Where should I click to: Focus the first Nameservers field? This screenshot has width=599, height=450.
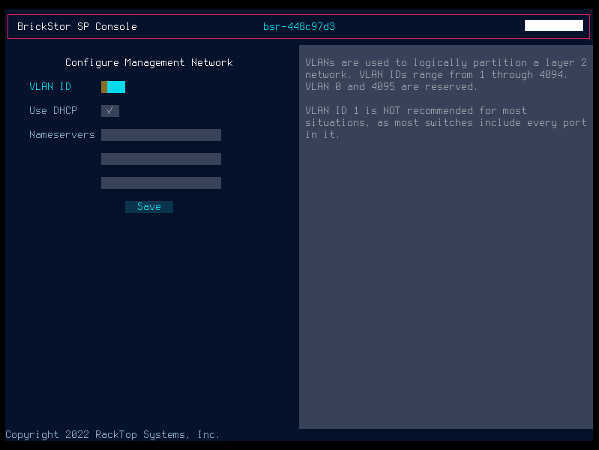coord(161,135)
